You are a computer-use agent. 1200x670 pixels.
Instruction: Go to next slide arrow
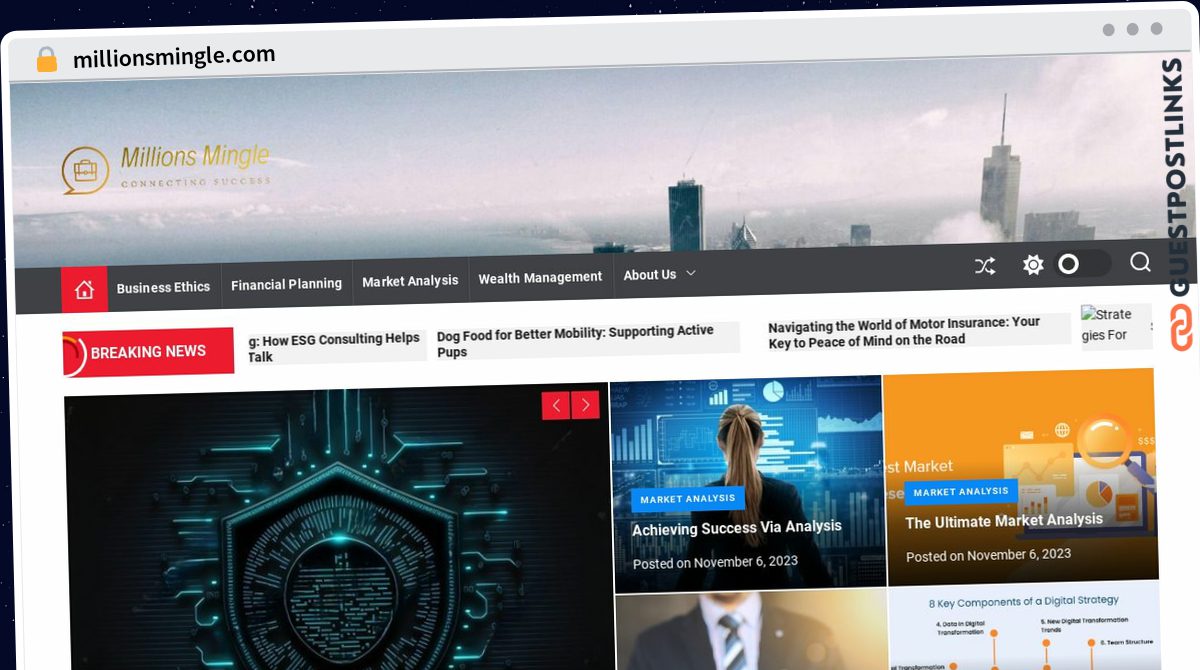[x=585, y=405]
